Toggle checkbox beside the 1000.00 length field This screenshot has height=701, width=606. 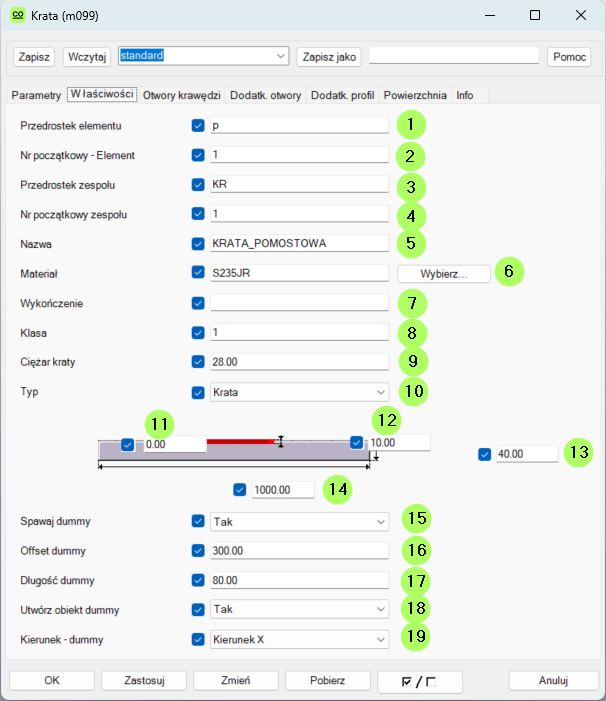coord(239,490)
